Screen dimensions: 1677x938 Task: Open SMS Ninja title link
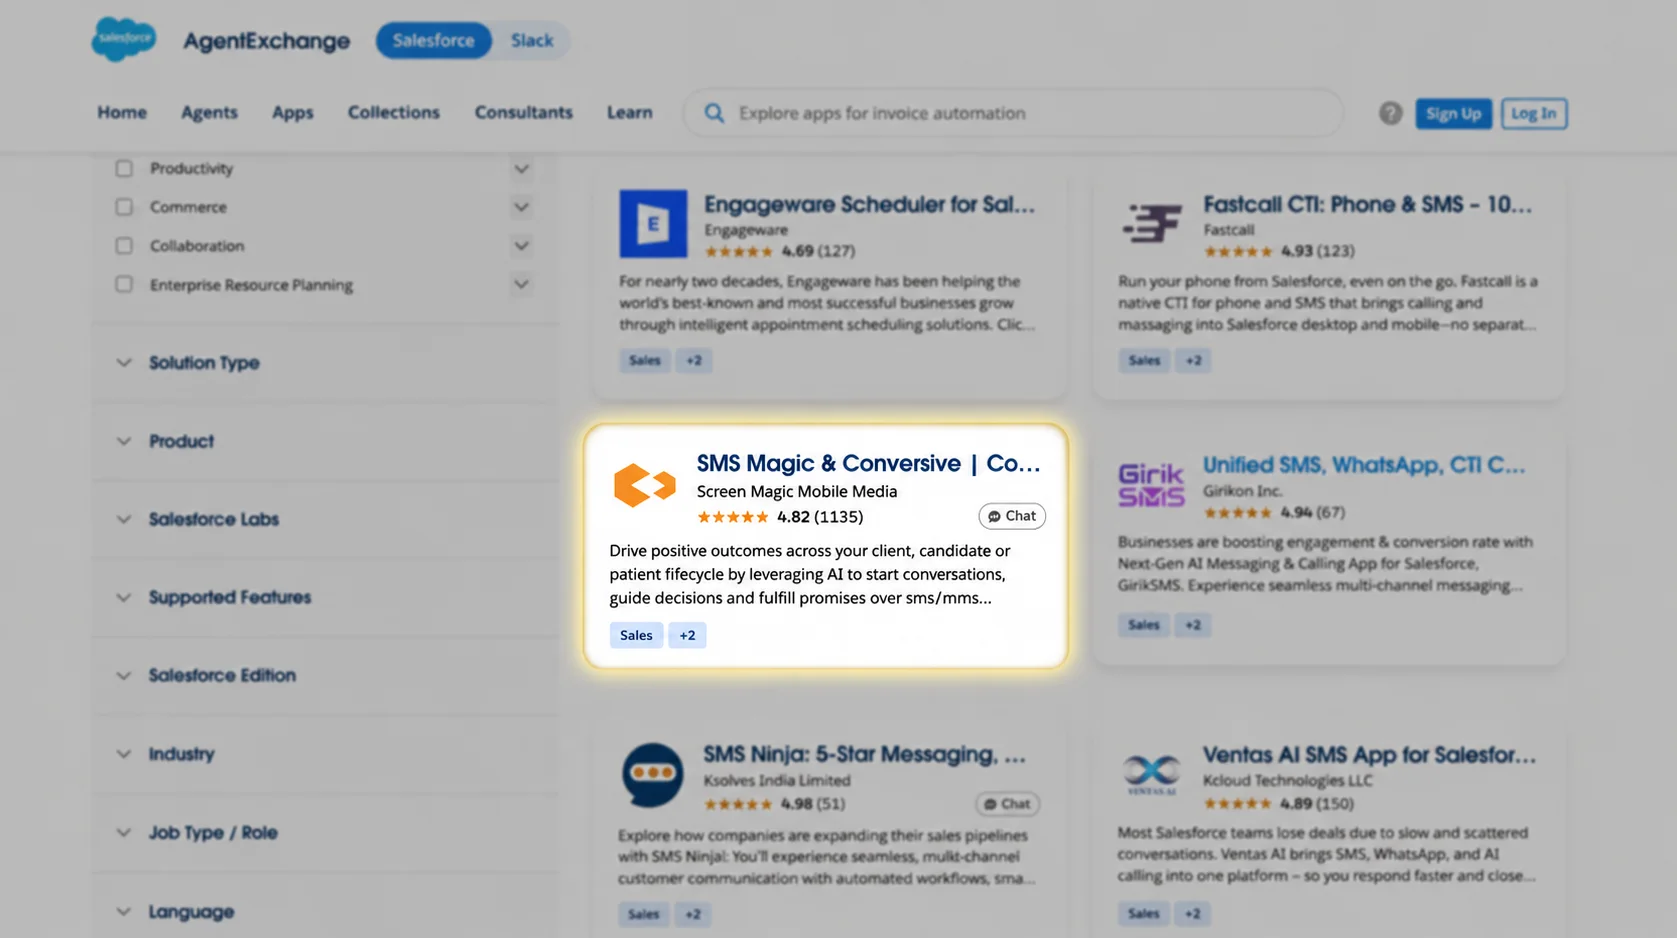click(864, 754)
